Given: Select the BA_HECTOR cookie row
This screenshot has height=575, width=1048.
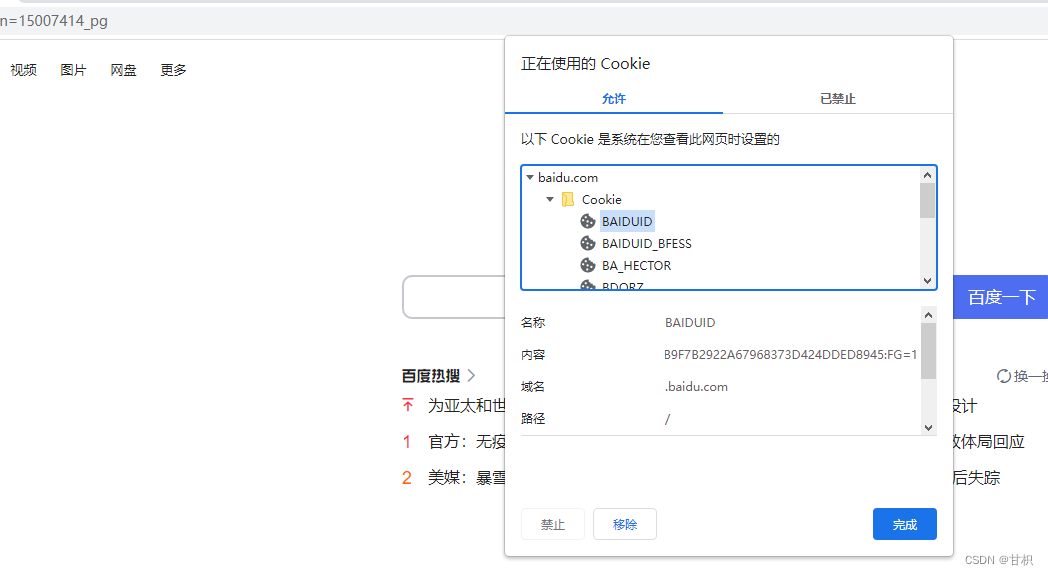Looking at the screenshot, I should (x=636, y=265).
